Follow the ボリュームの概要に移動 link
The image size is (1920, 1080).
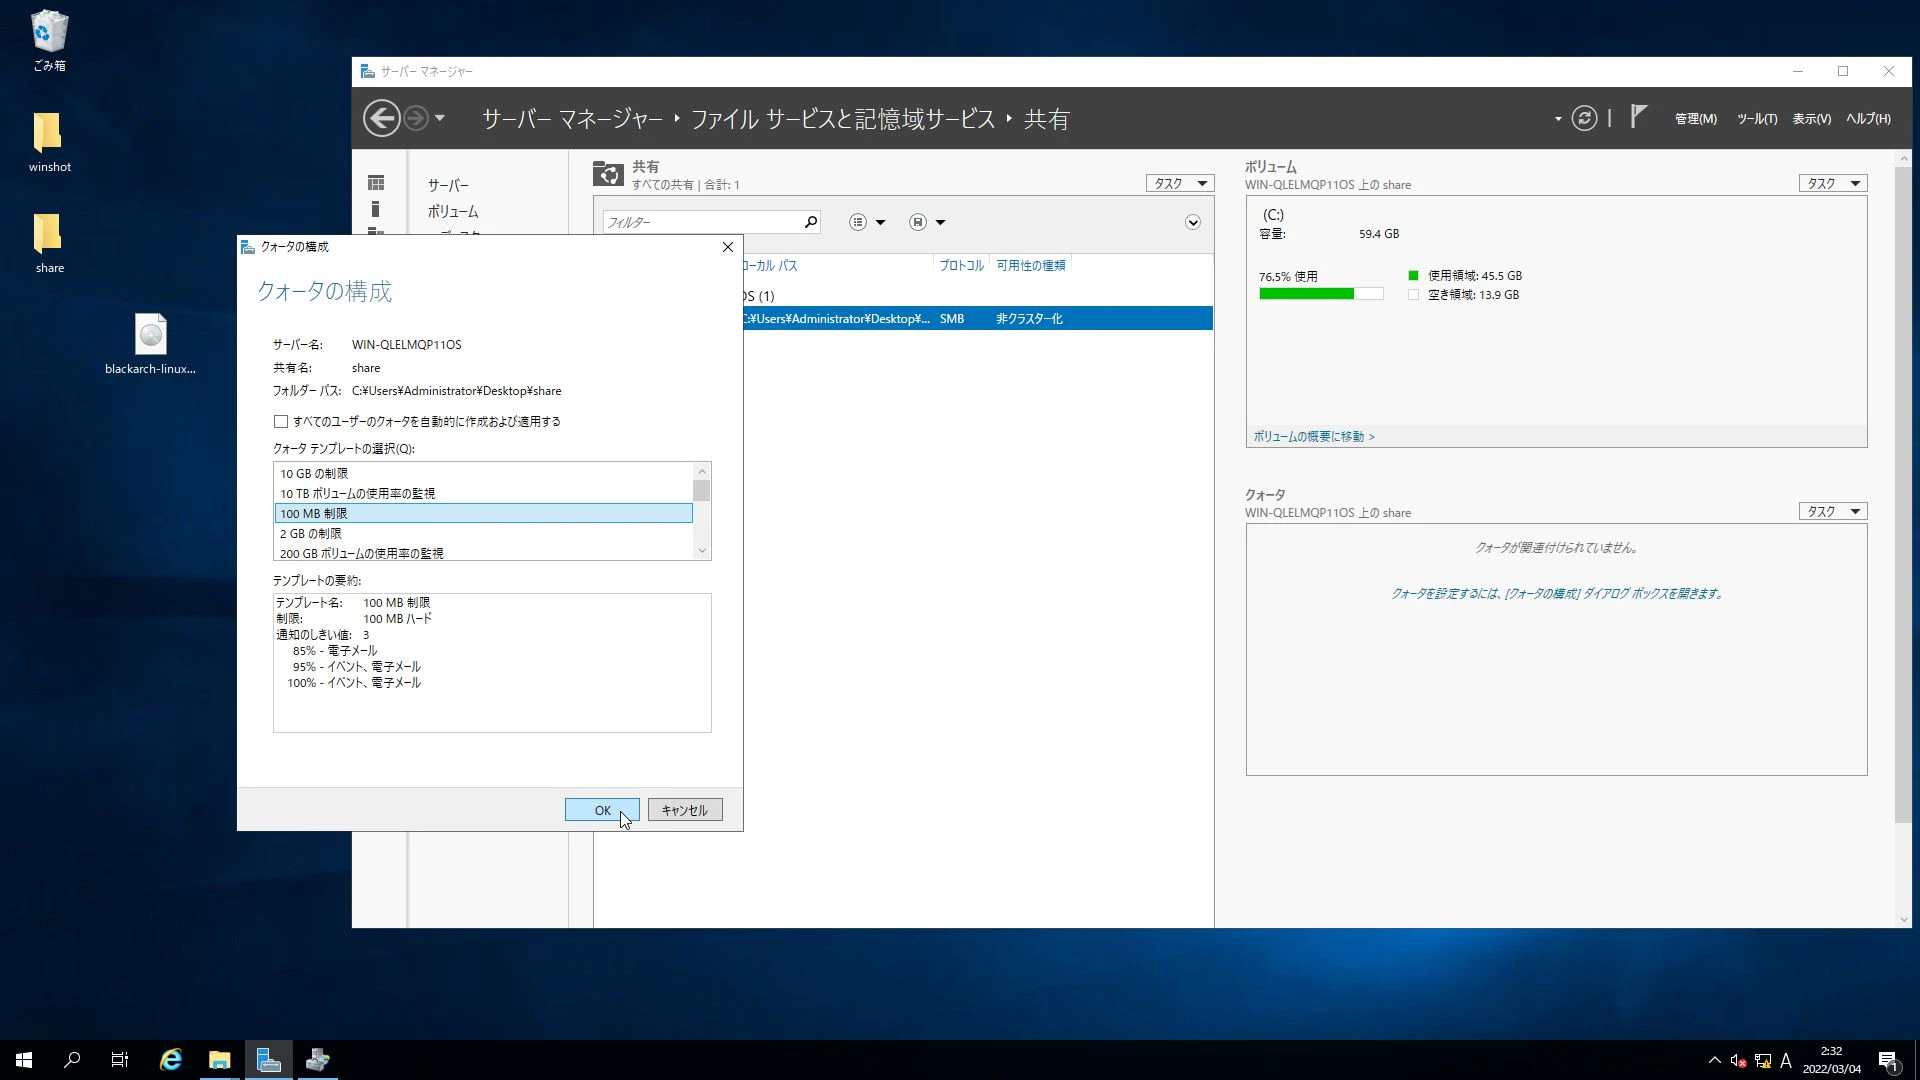coord(1314,437)
